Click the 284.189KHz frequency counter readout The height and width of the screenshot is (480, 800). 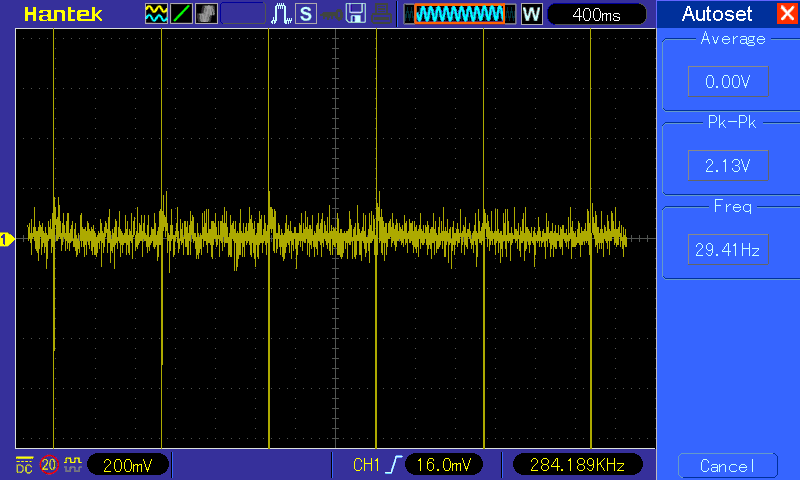pyautogui.click(x=578, y=465)
